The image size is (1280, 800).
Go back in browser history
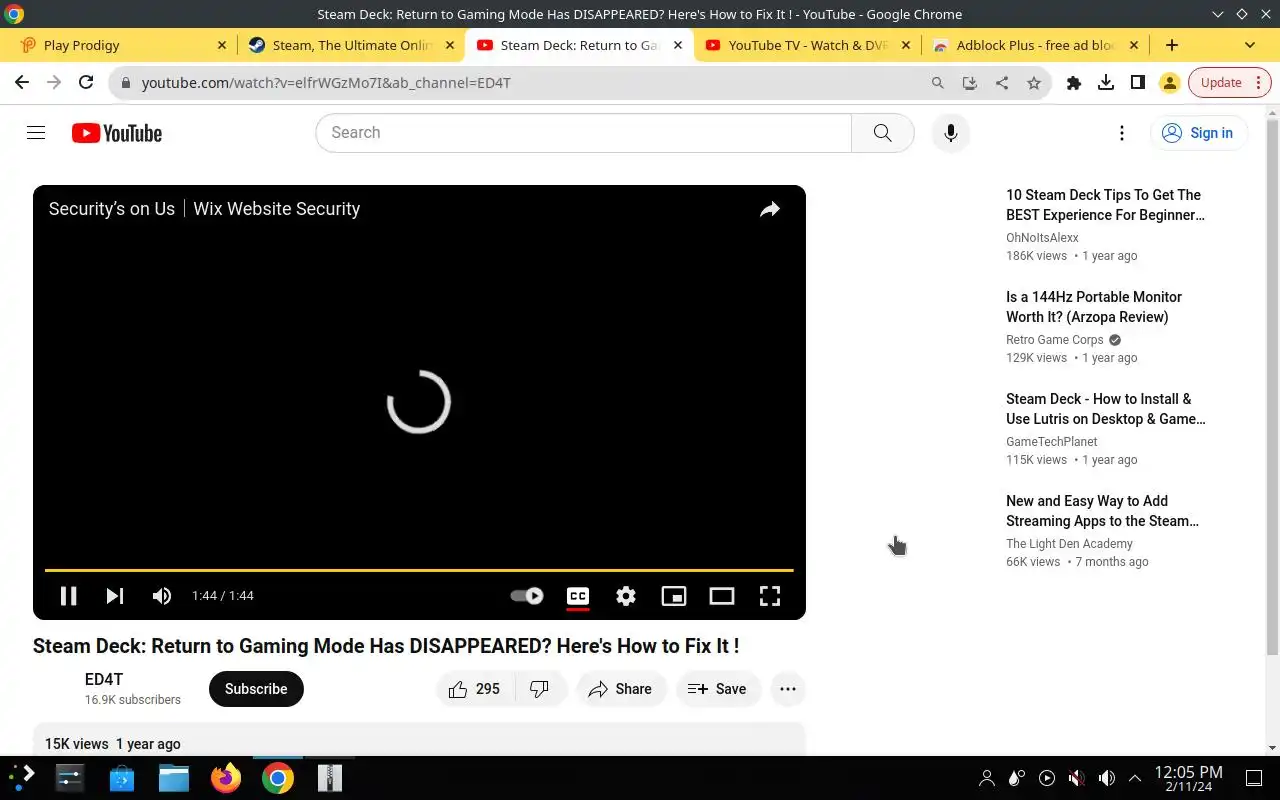tap(22, 83)
